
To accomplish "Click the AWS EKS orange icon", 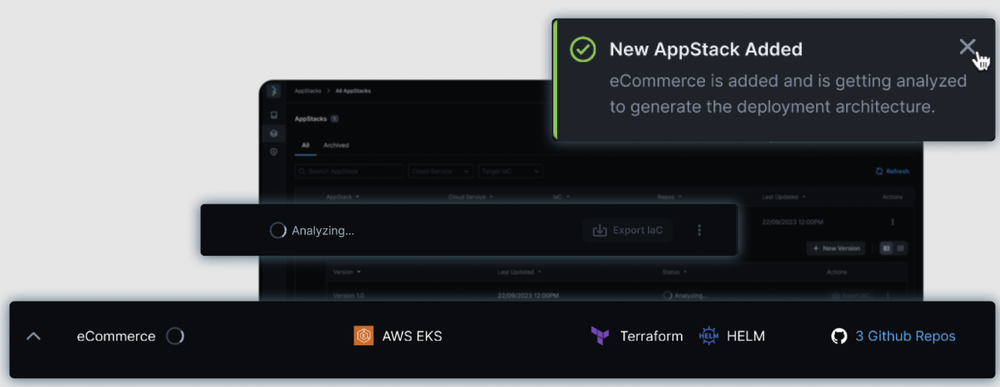I will pyautogui.click(x=364, y=336).
